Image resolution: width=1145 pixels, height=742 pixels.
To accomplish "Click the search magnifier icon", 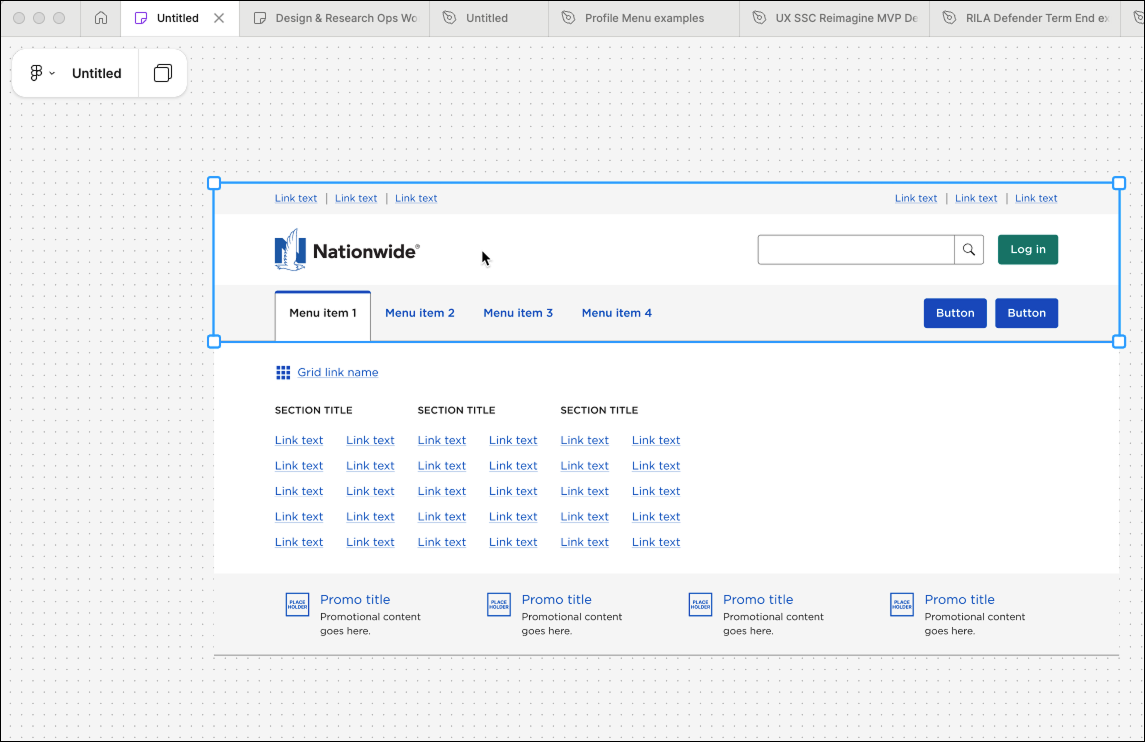I will pos(969,250).
